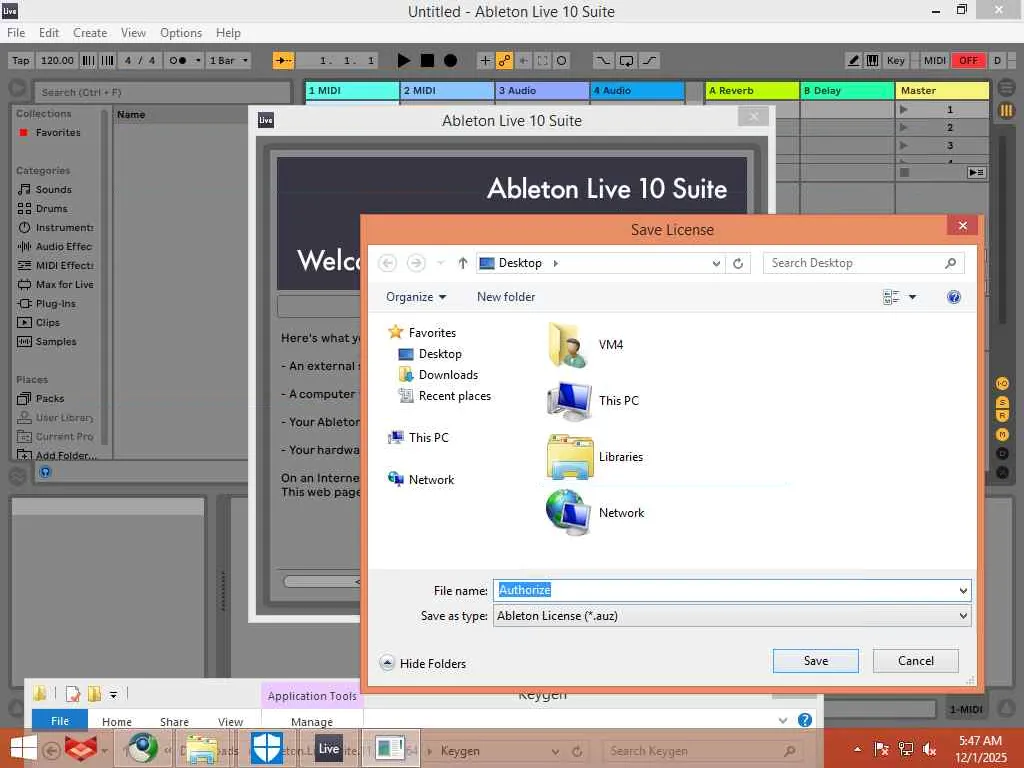Click the Cancel button
This screenshot has width=1024, height=768.
[916, 661]
